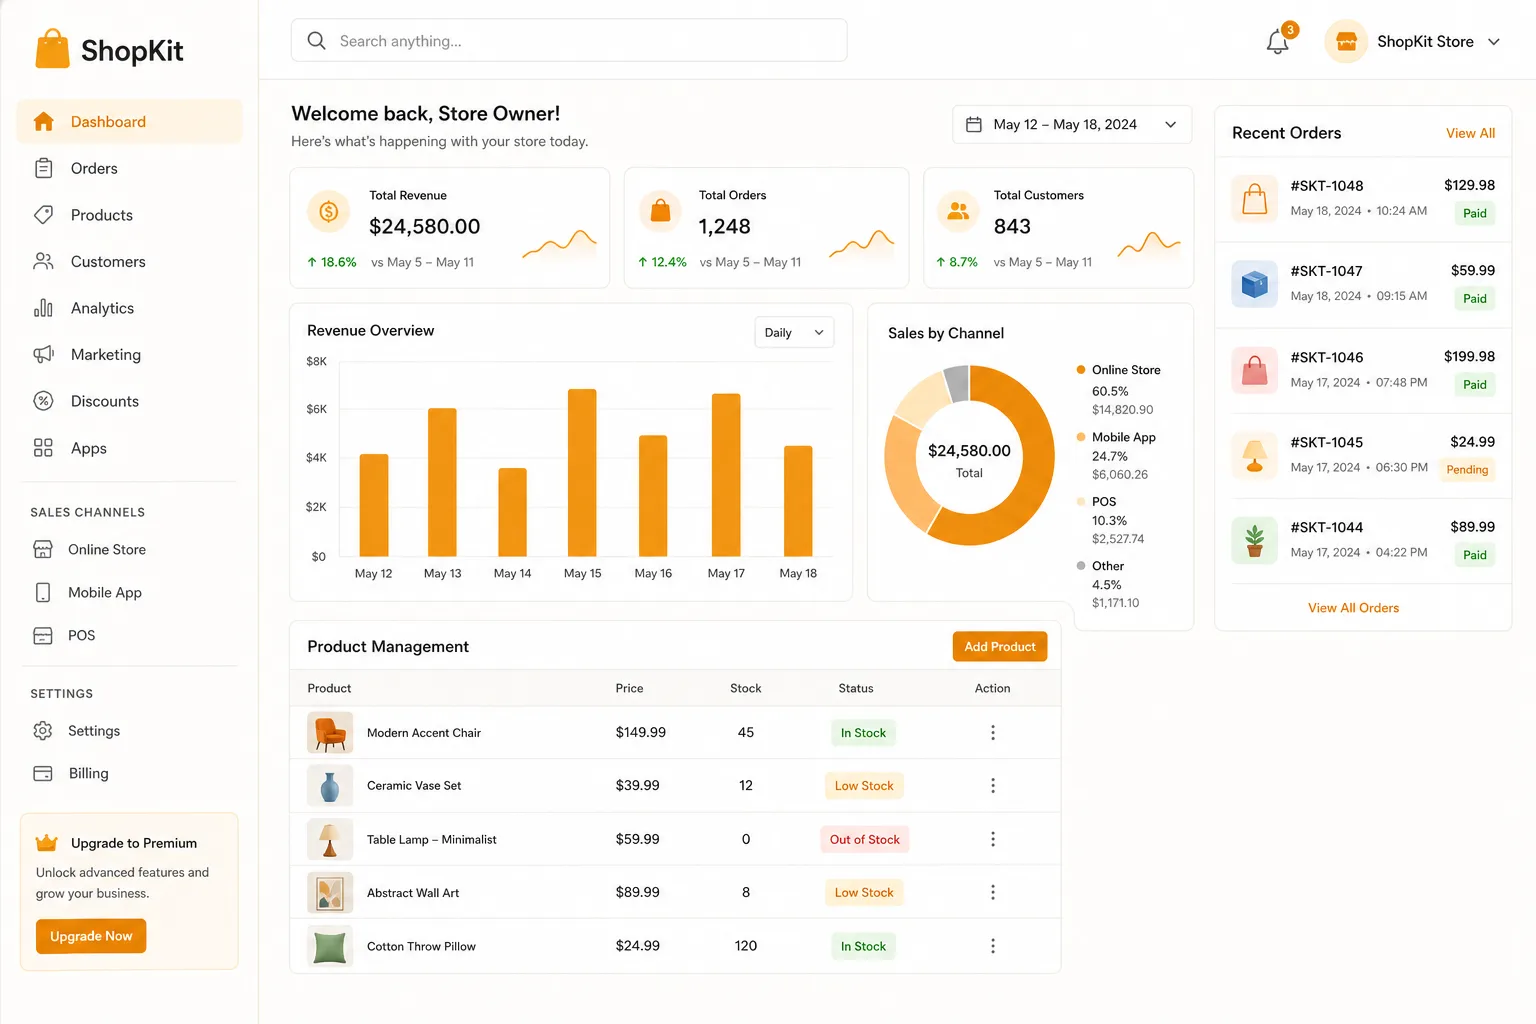Click the May 15 revenue bar
This screenshot has height=1024, width=1536.
click(x=582, y=472)
